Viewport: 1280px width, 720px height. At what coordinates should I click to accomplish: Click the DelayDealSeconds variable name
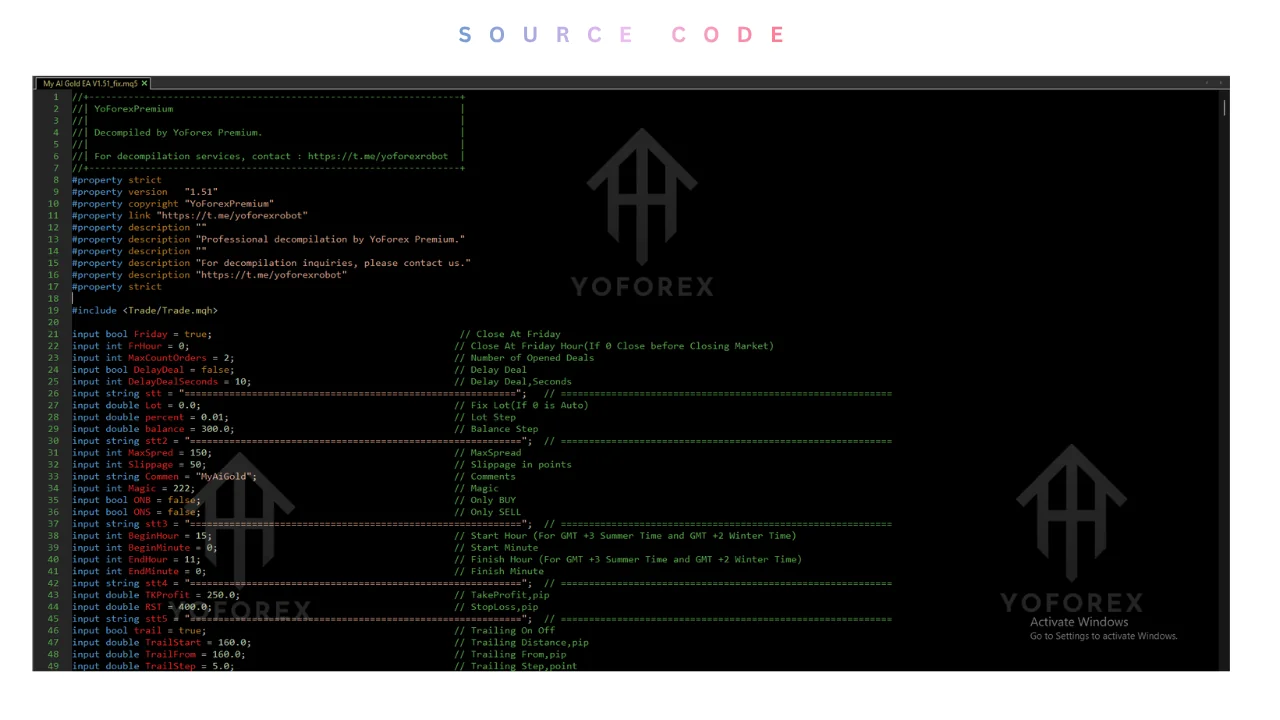[x=172, y=382]
